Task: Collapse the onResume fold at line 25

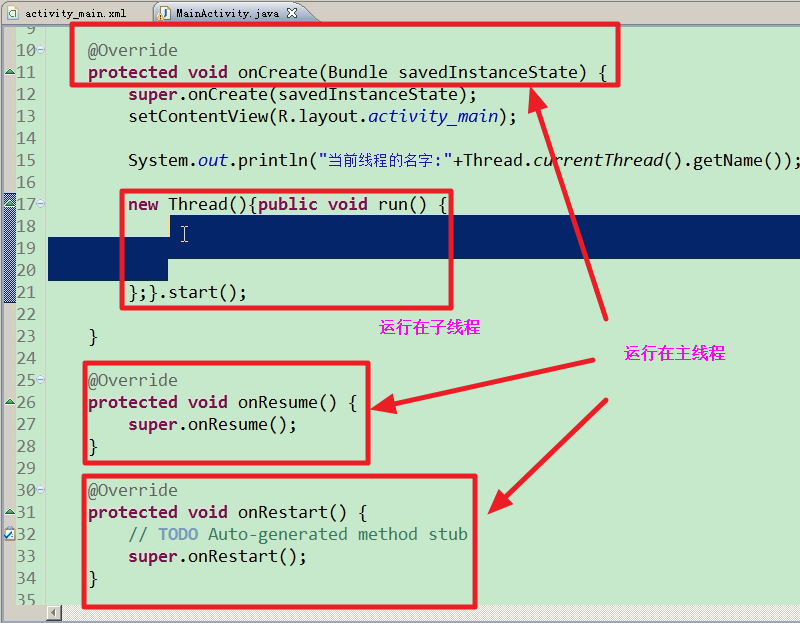Action: (x=41, y=380)
